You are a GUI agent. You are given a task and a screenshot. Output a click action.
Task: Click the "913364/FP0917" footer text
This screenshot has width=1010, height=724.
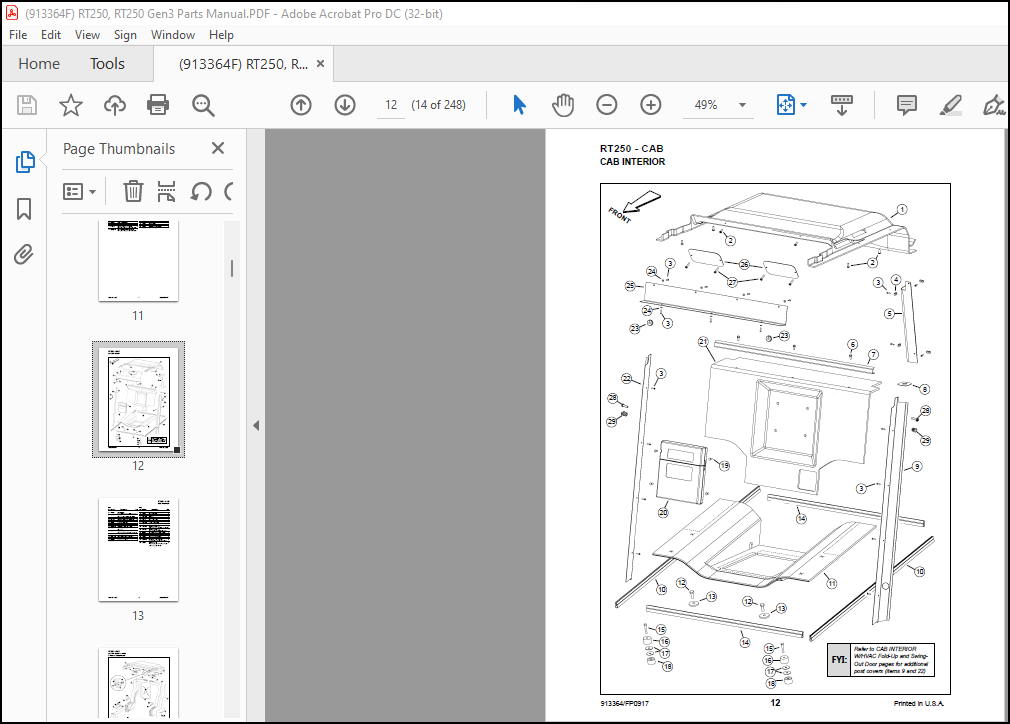pyautogui.click(x=624, y=703)
